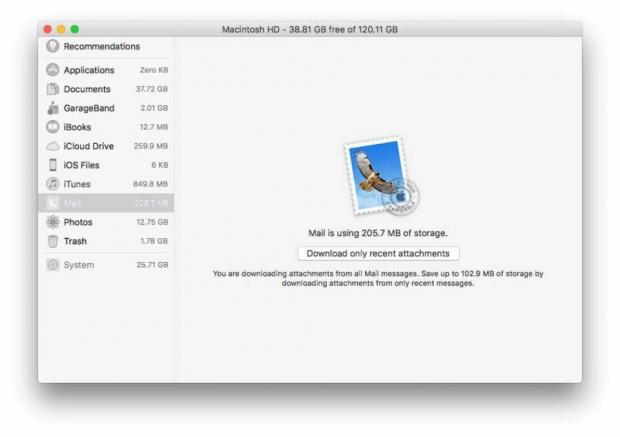The width and height of the screenshot is (620, 437).
Task: Click the green zoom window button
Action: pyautogui.click(x=74, y=29)
